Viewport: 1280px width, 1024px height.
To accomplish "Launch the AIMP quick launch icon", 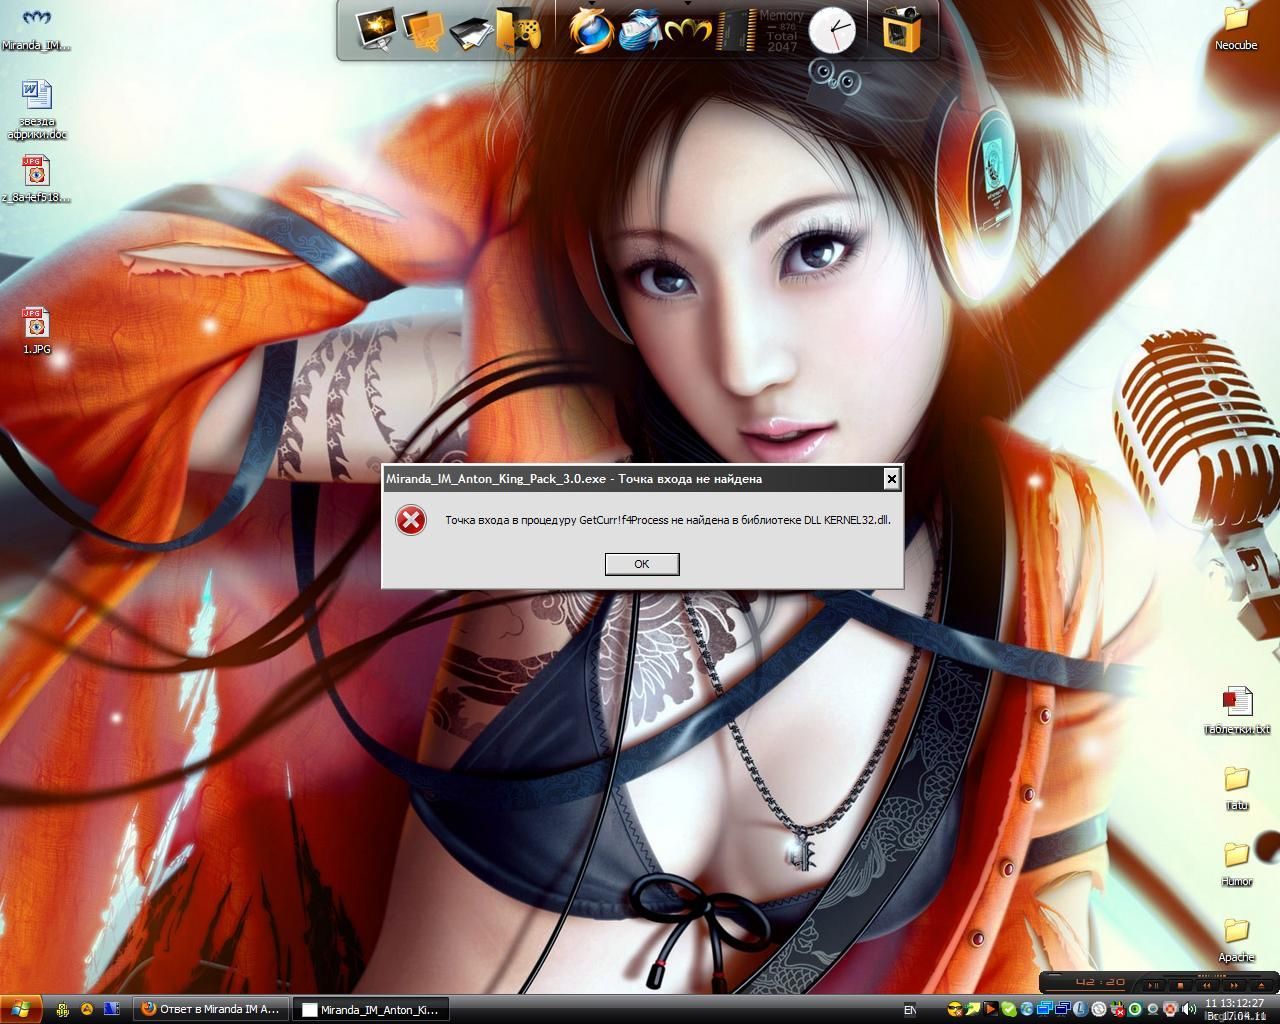I will click(86, 1010).
